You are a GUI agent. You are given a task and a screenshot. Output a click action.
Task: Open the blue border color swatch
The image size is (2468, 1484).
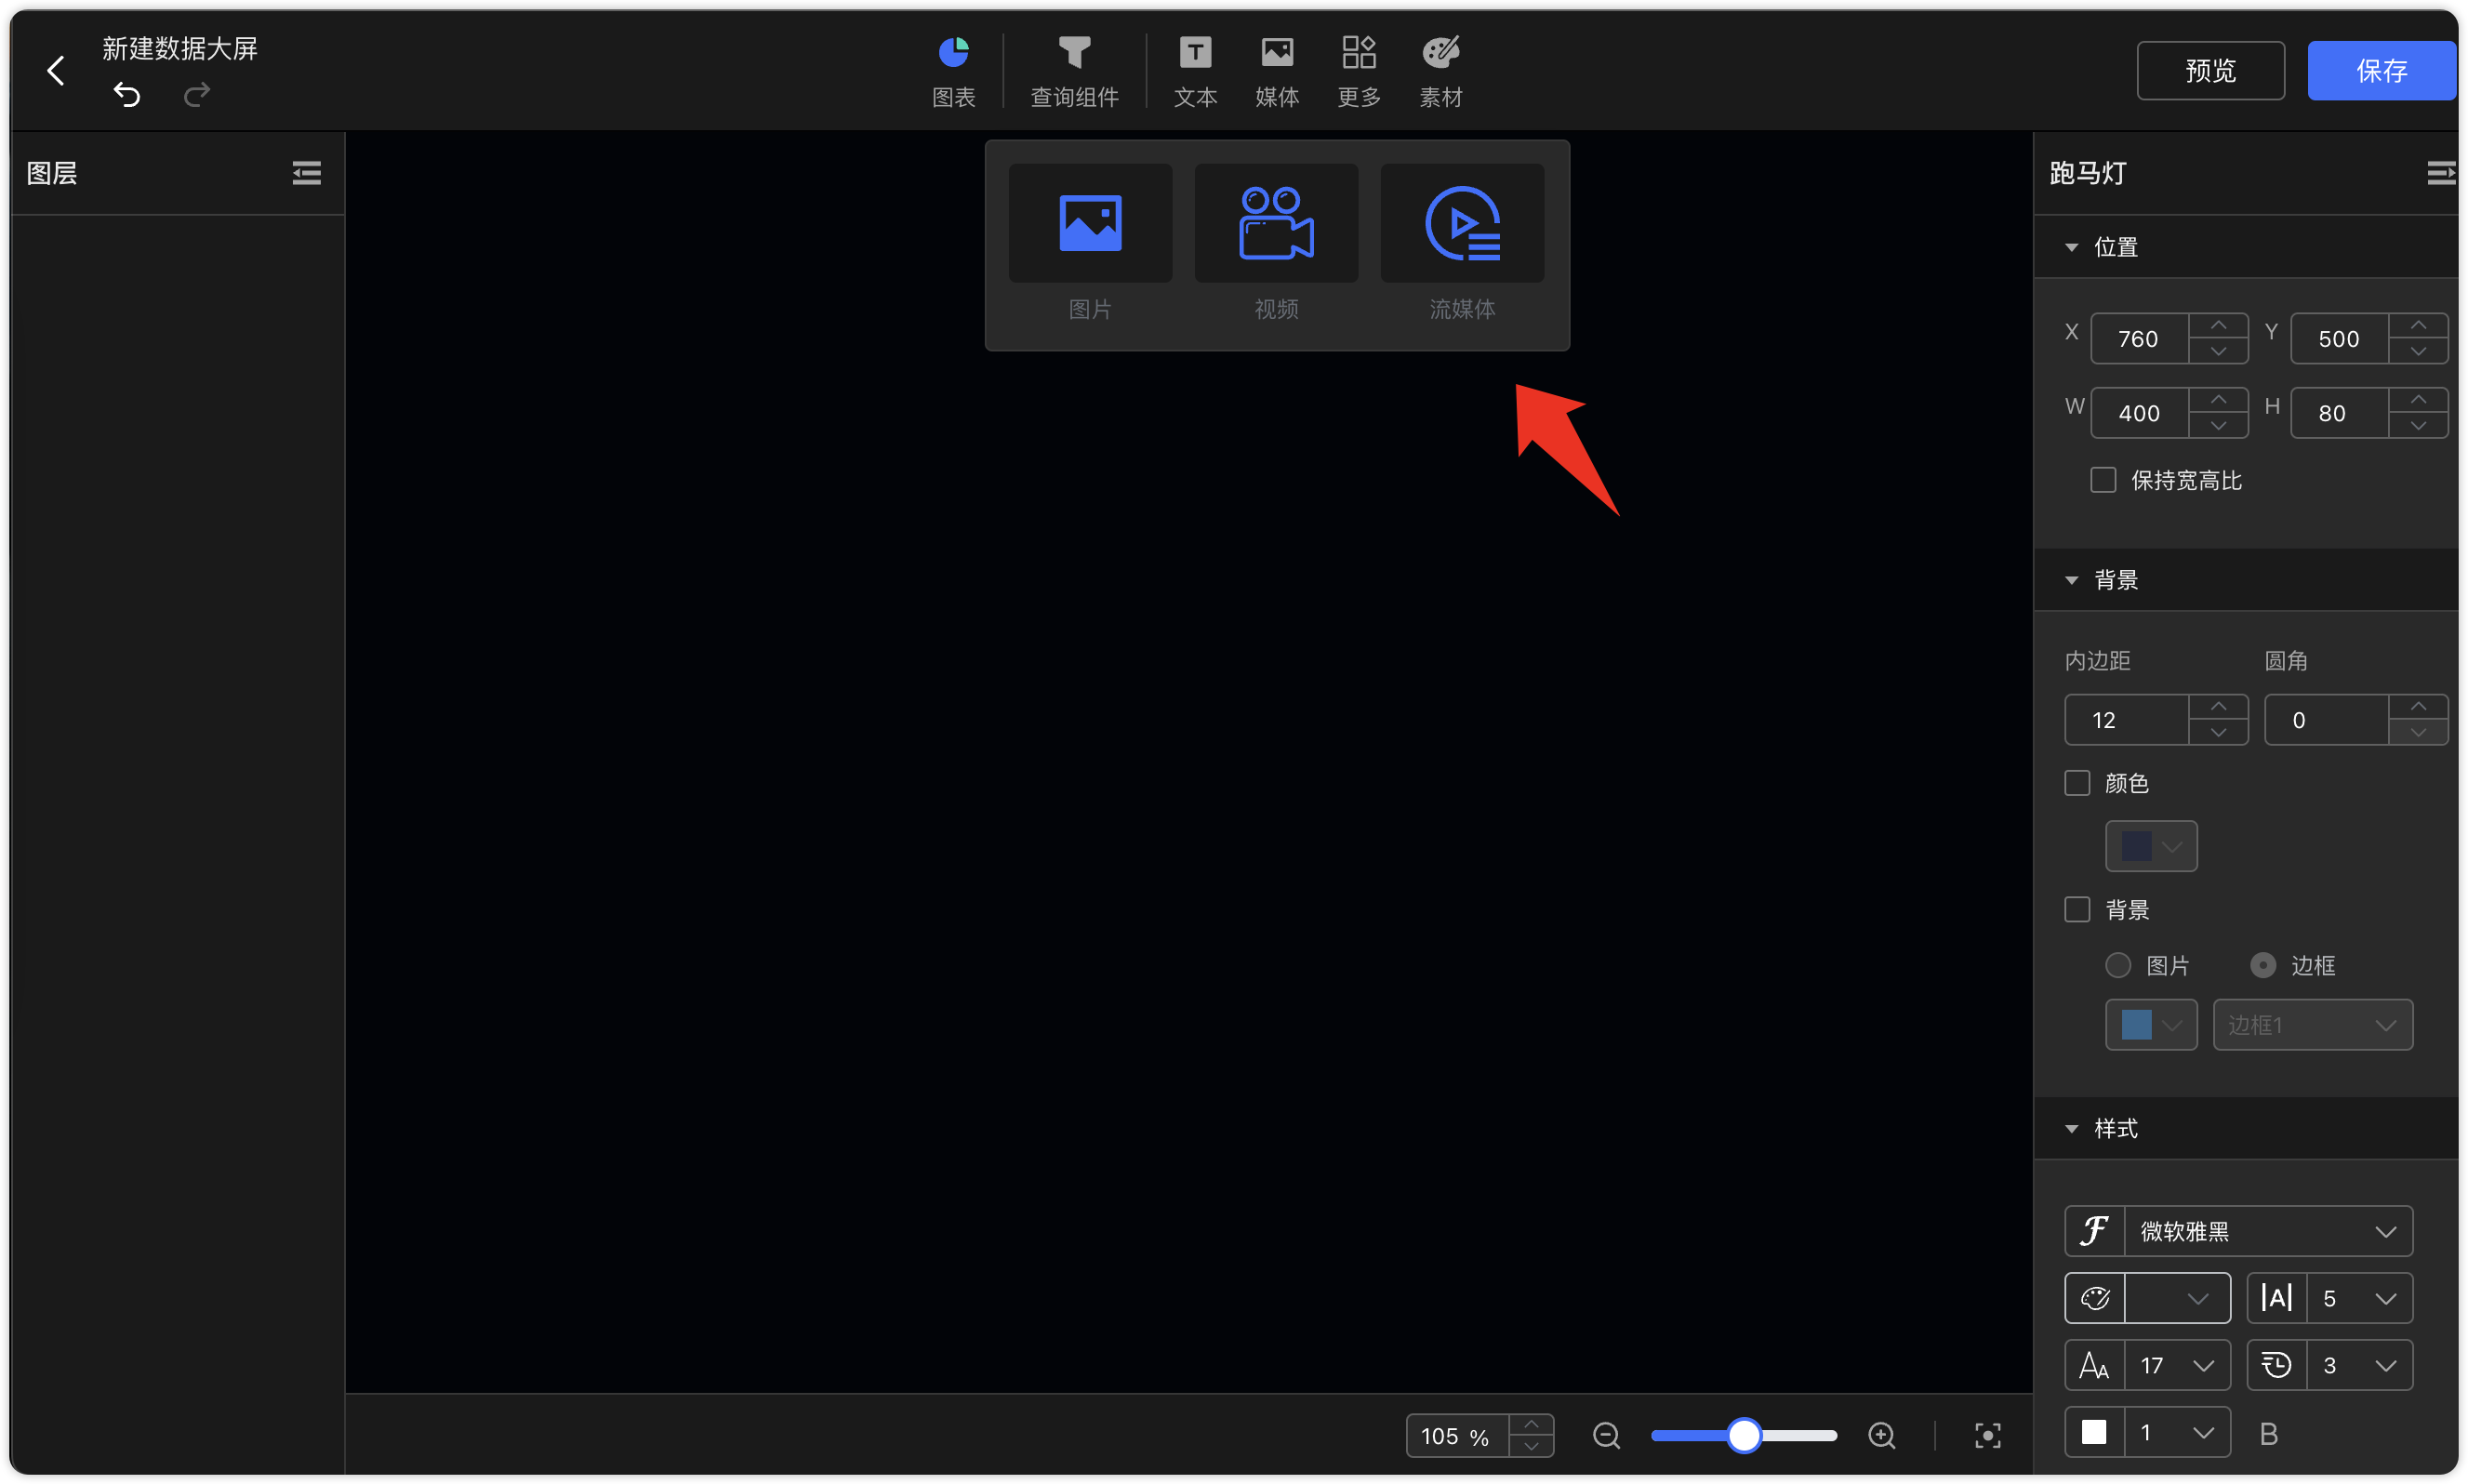(x=2150, y=1025)
